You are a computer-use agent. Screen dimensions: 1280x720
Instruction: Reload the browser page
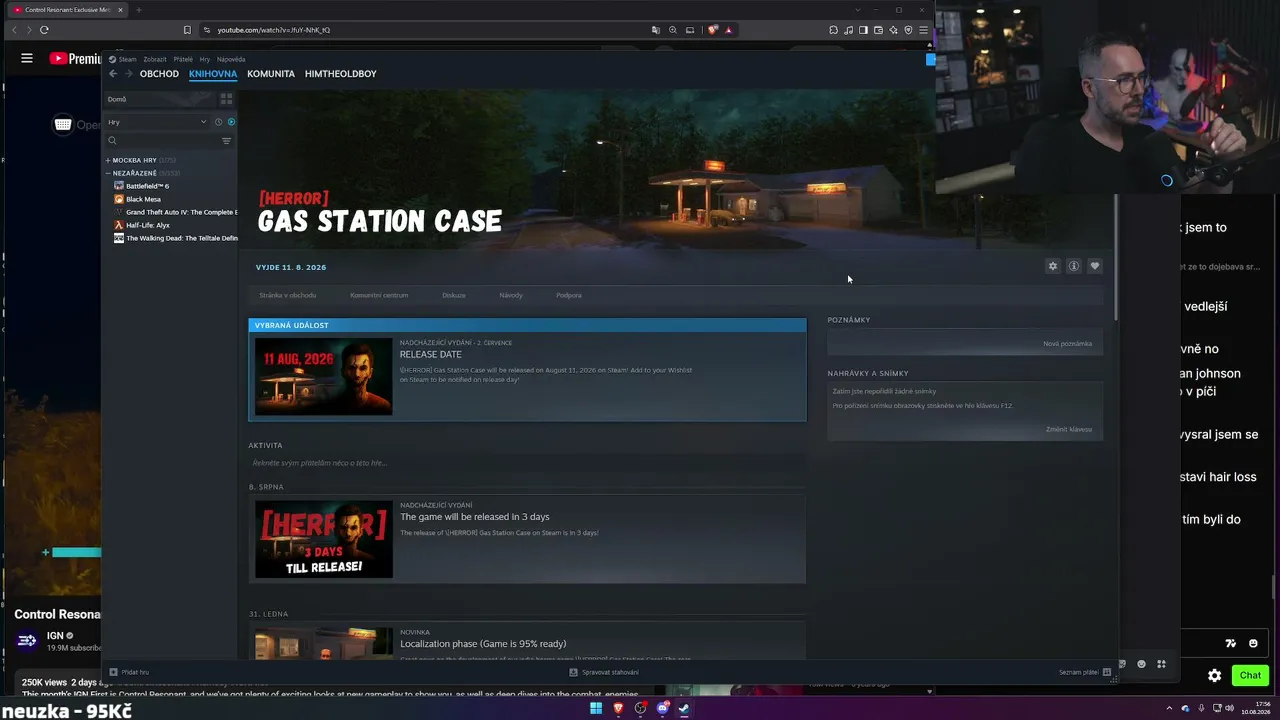point(44,30)
